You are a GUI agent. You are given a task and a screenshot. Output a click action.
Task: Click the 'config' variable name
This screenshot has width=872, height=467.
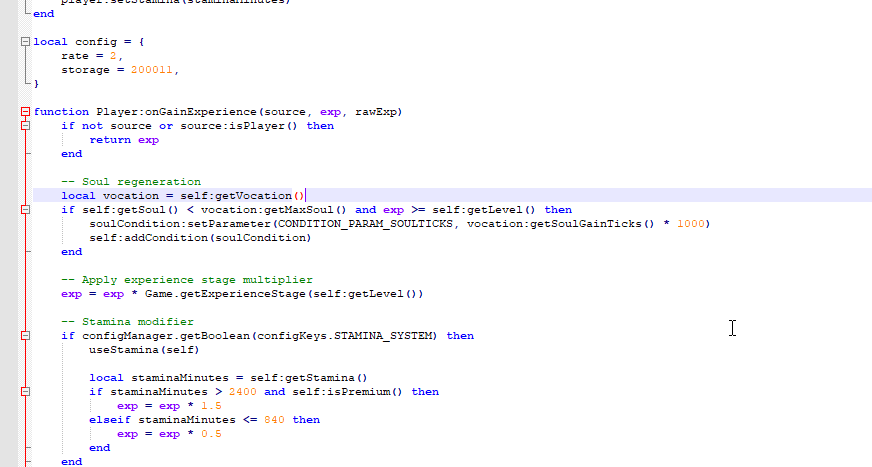[x=96, y=42]
